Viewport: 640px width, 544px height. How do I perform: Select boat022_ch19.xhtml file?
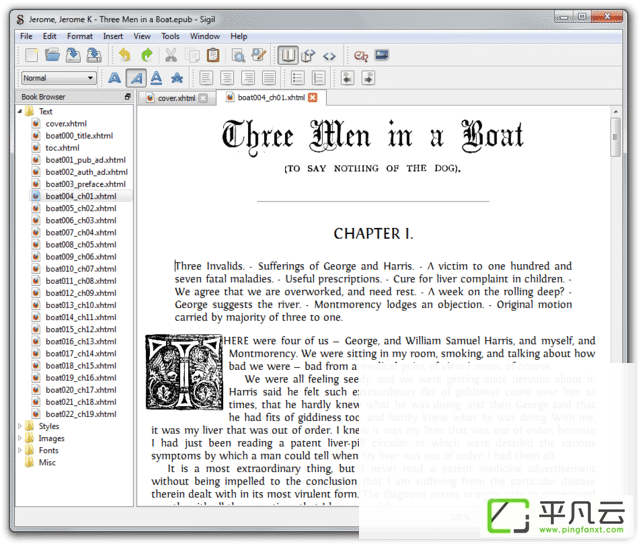pos(80,414)
